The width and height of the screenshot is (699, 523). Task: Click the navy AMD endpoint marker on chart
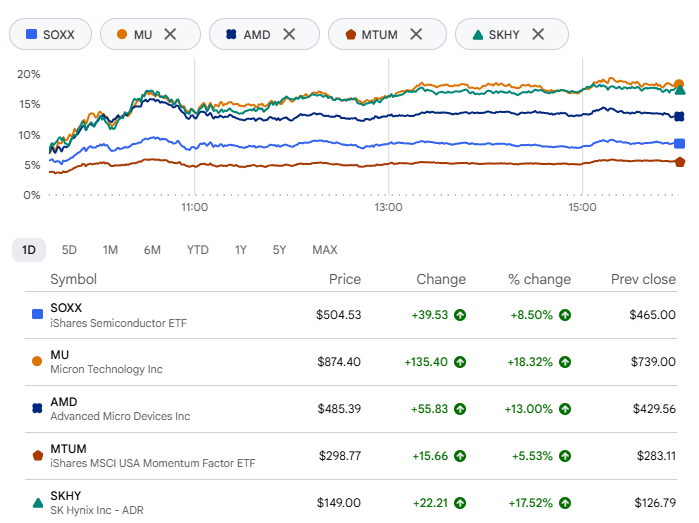point(679,116)
